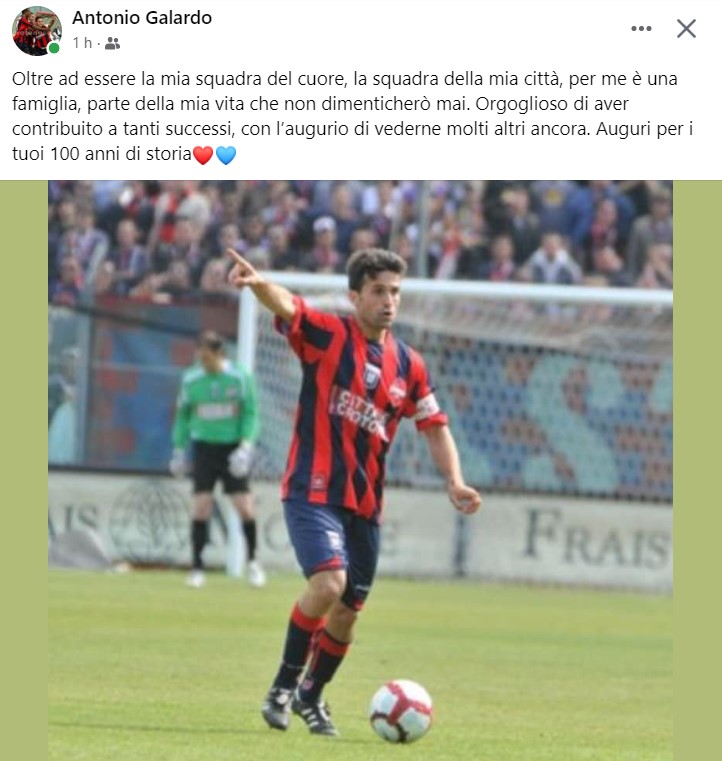Click the goalkeeper in the green jersey
722x761 pixels.
tap(216, 456)
